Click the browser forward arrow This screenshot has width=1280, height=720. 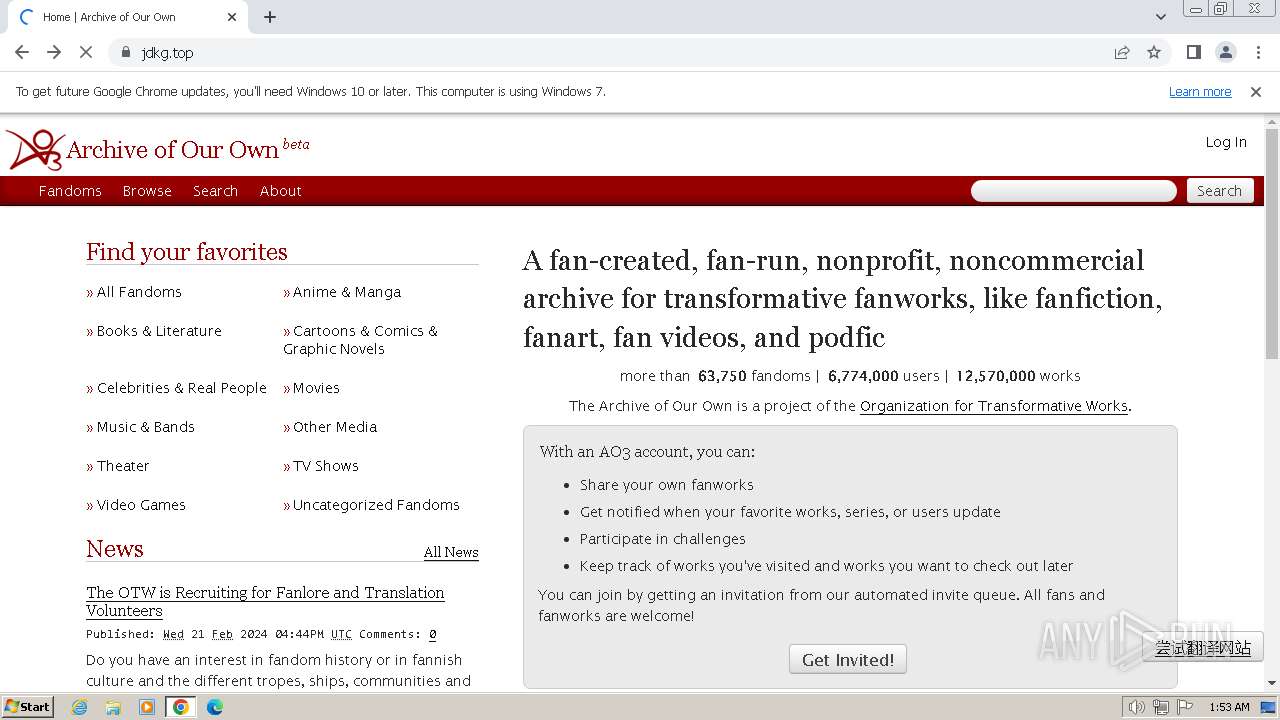(54, 52)
